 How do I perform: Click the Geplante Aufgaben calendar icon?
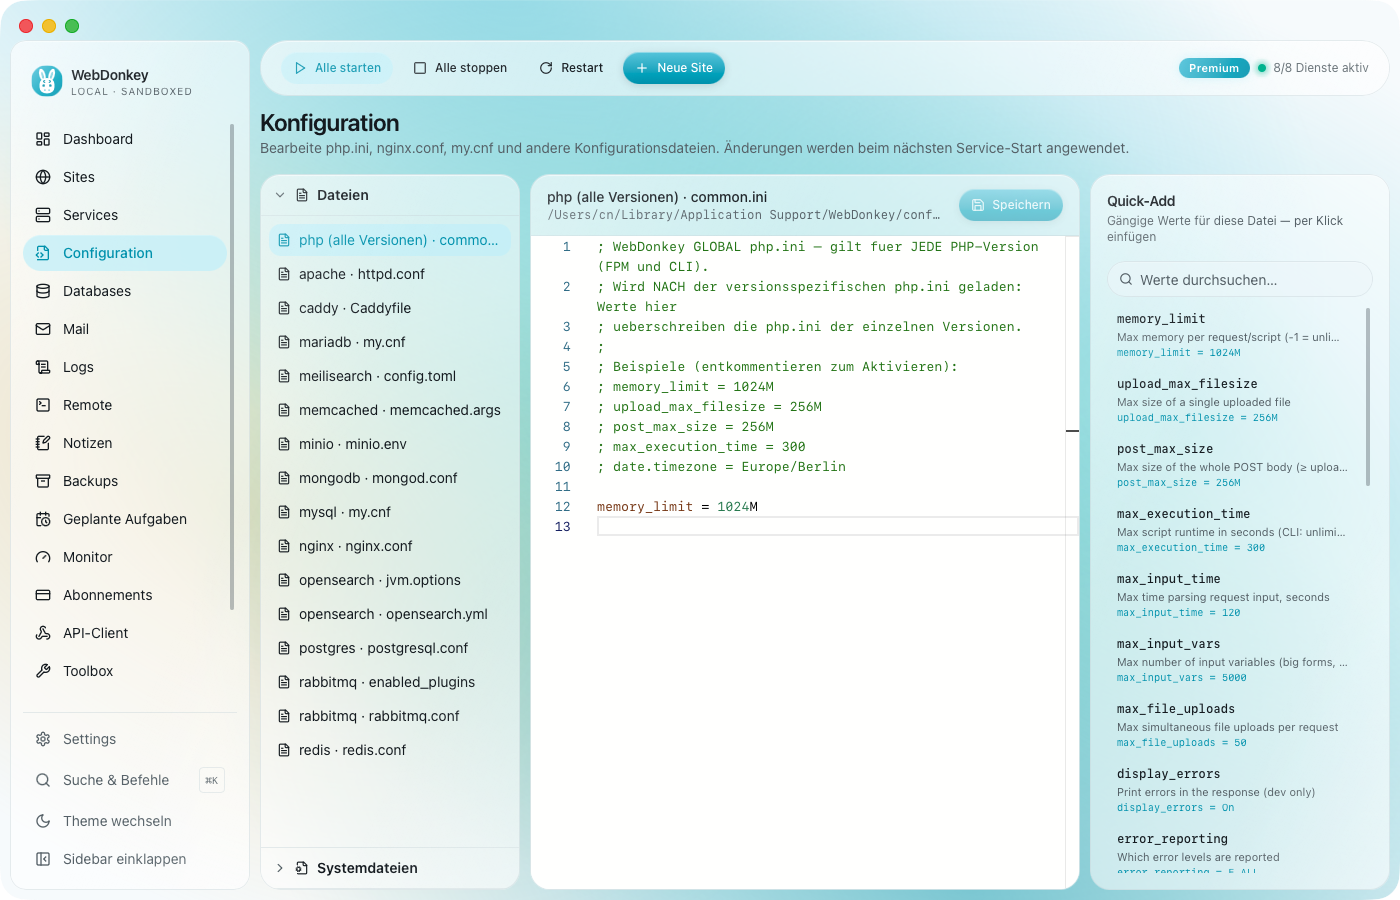point(43,519)
